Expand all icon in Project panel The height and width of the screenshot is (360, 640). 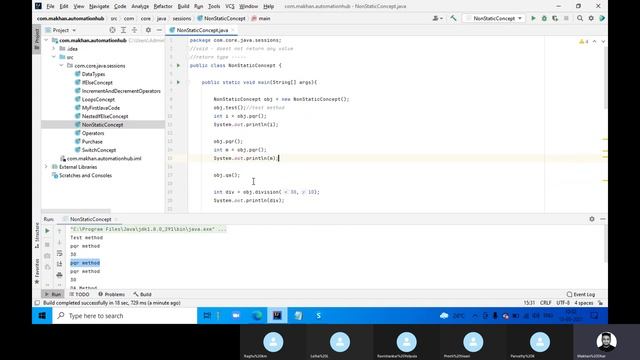coord(123,30)
